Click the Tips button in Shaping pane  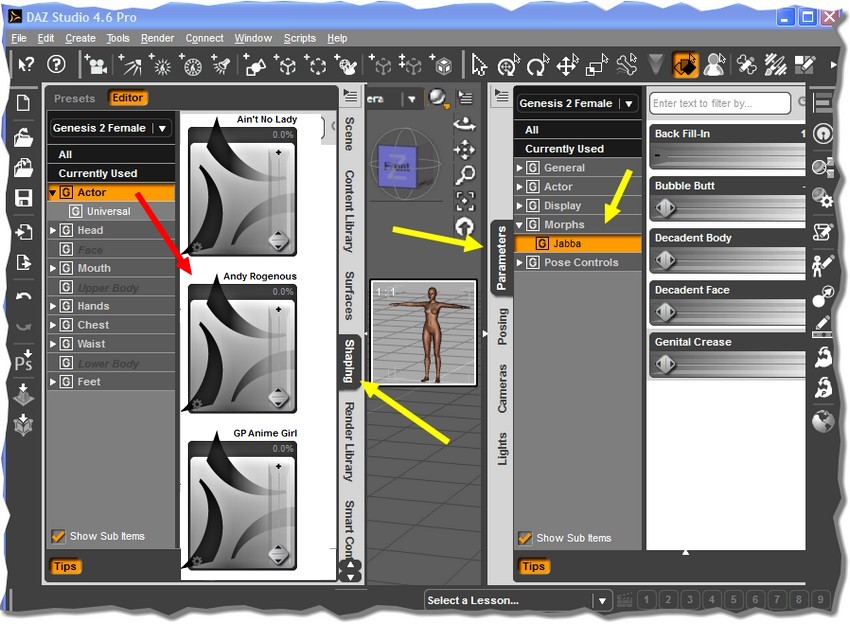(65, 566)
